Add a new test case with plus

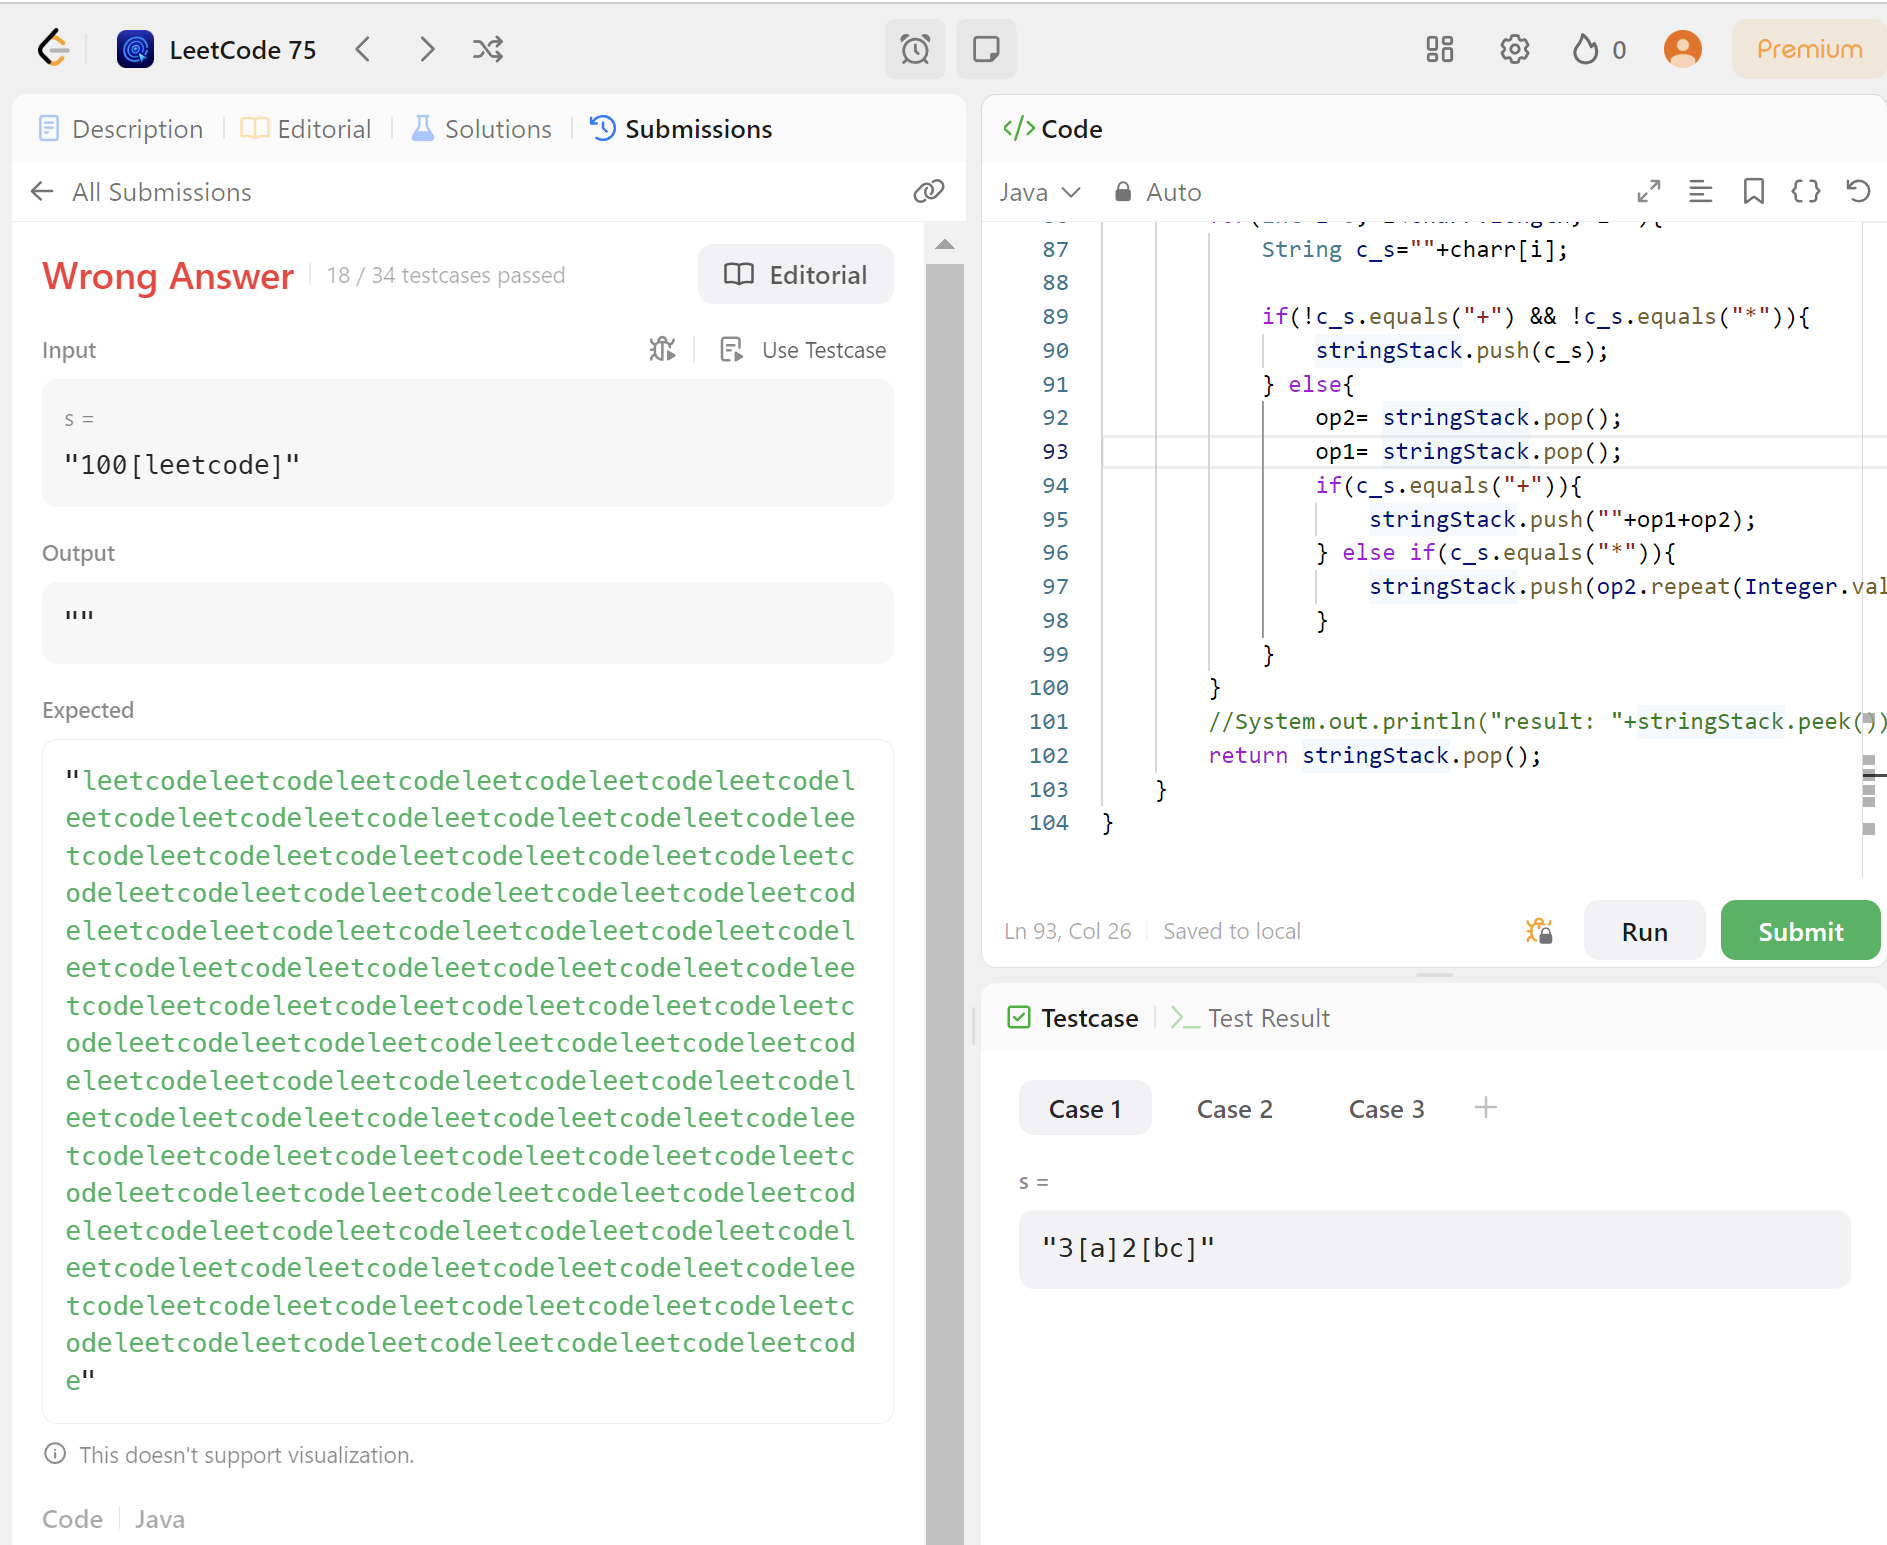[x=1486, y=1108]
